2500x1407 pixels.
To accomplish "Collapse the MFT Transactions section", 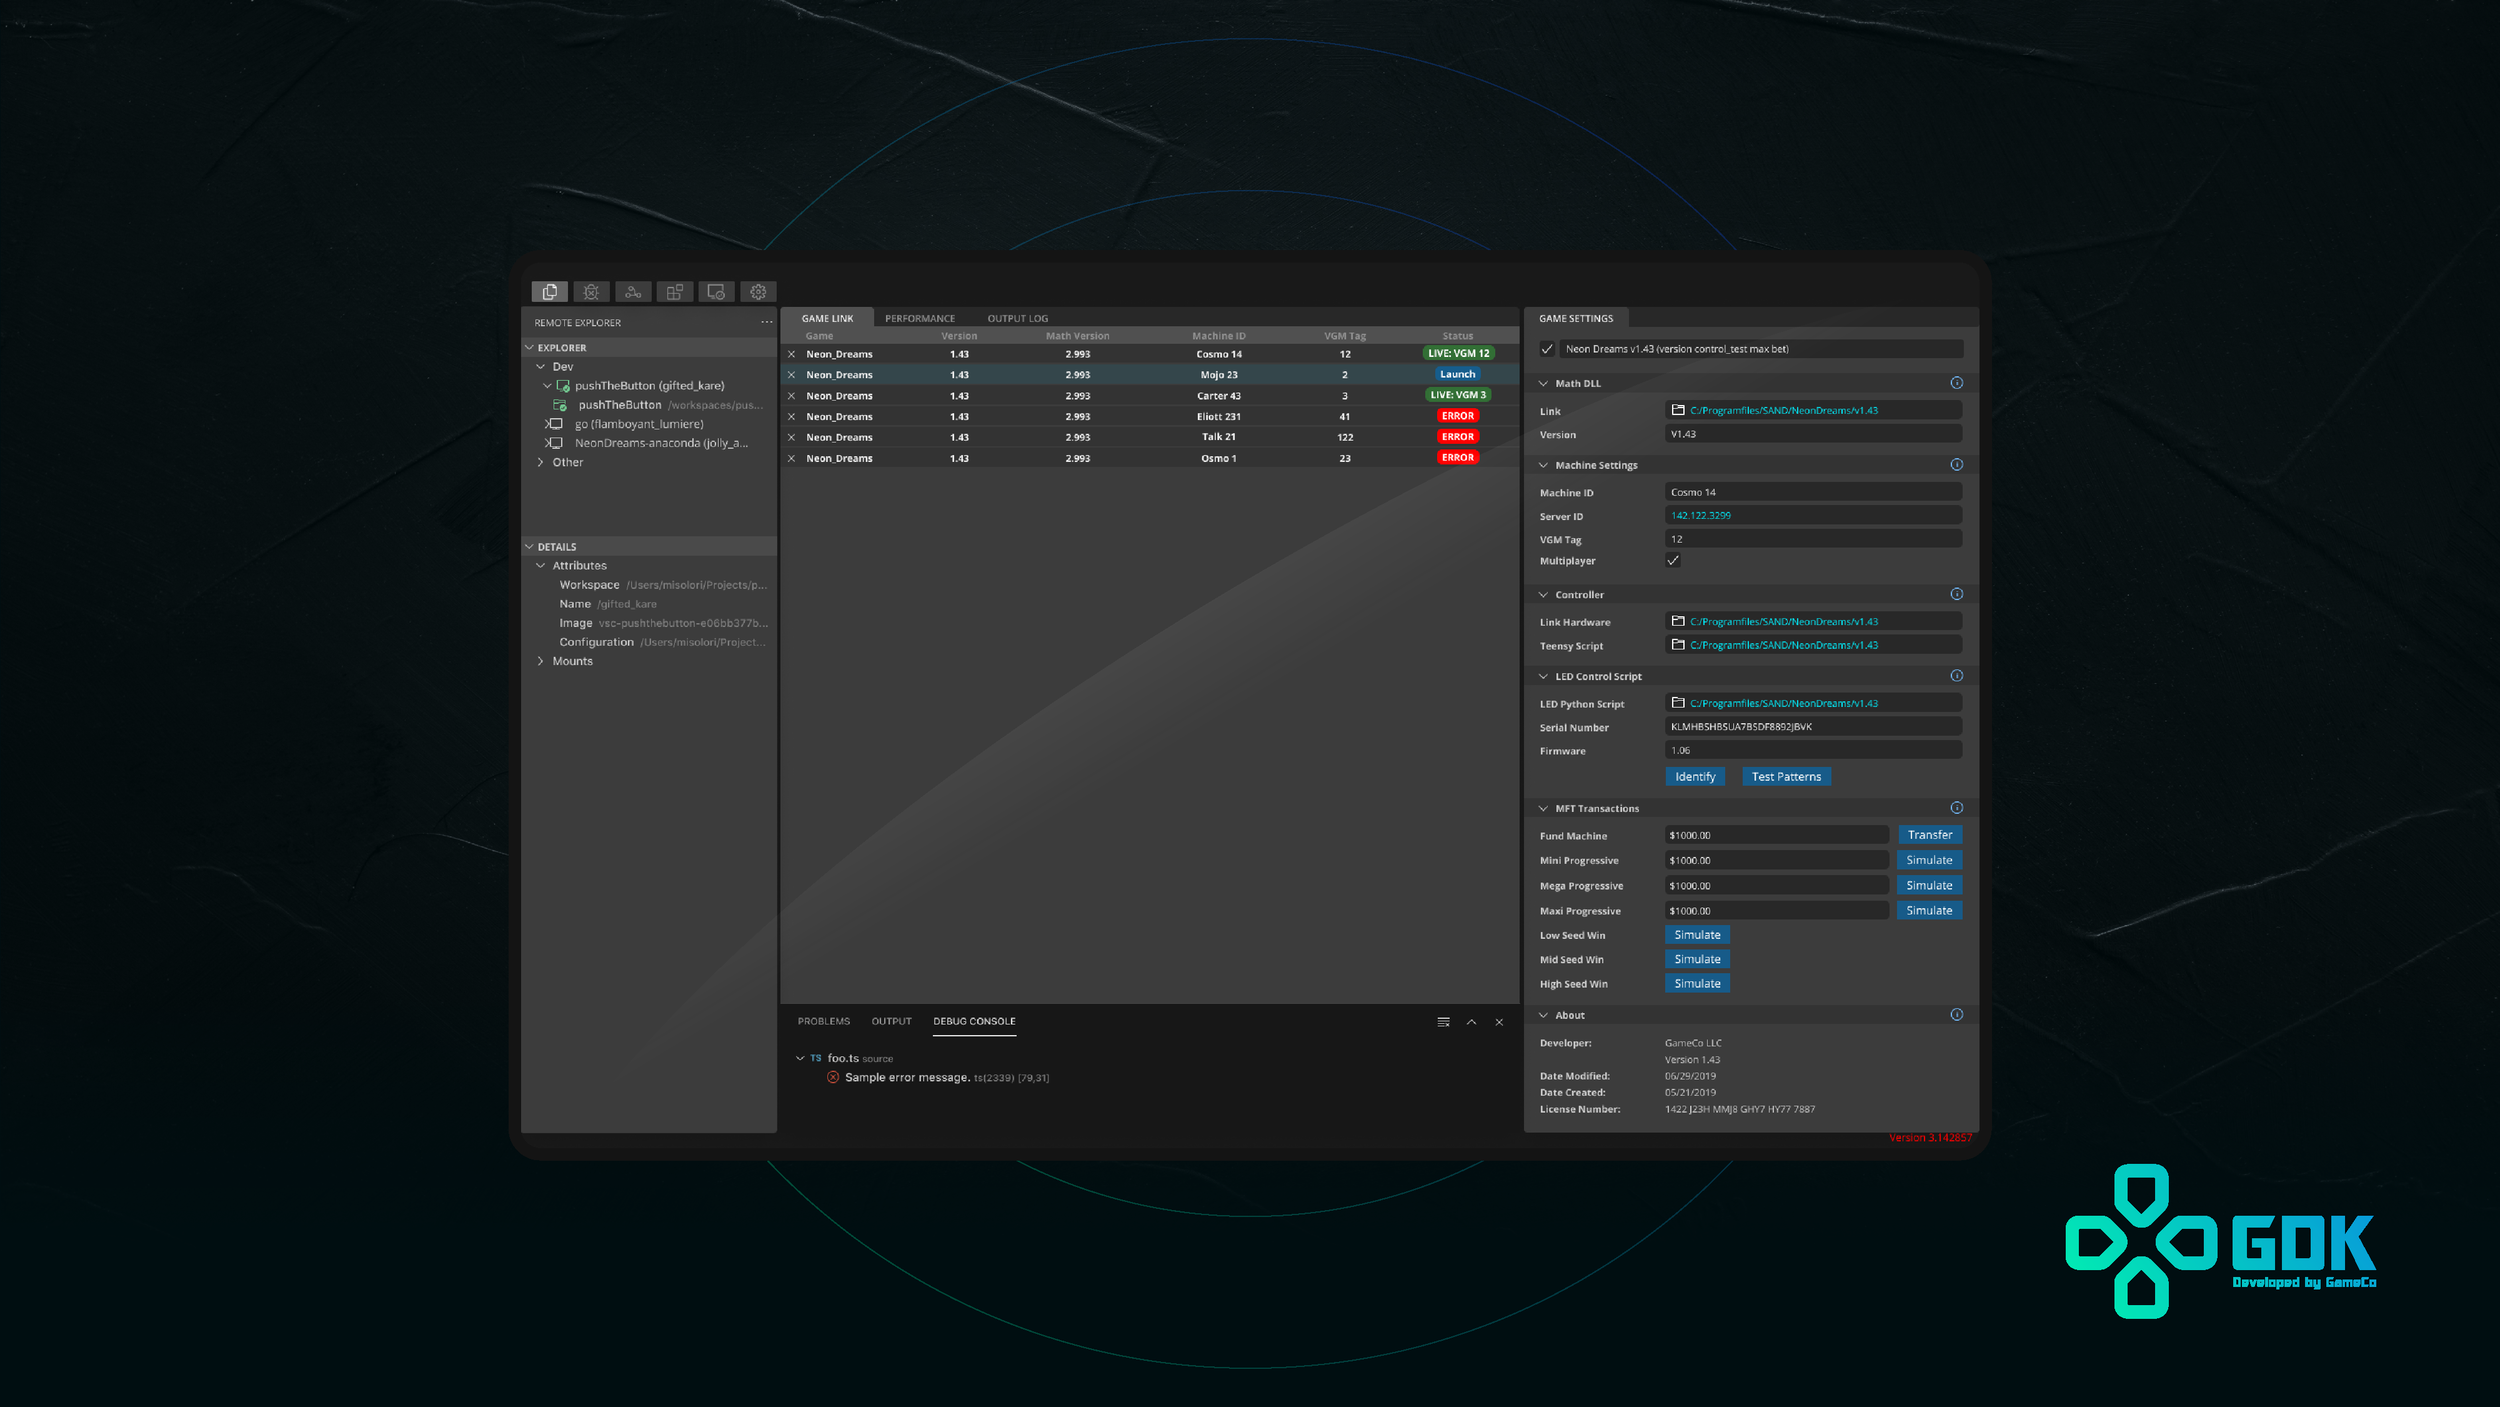I will (1543, 809).
